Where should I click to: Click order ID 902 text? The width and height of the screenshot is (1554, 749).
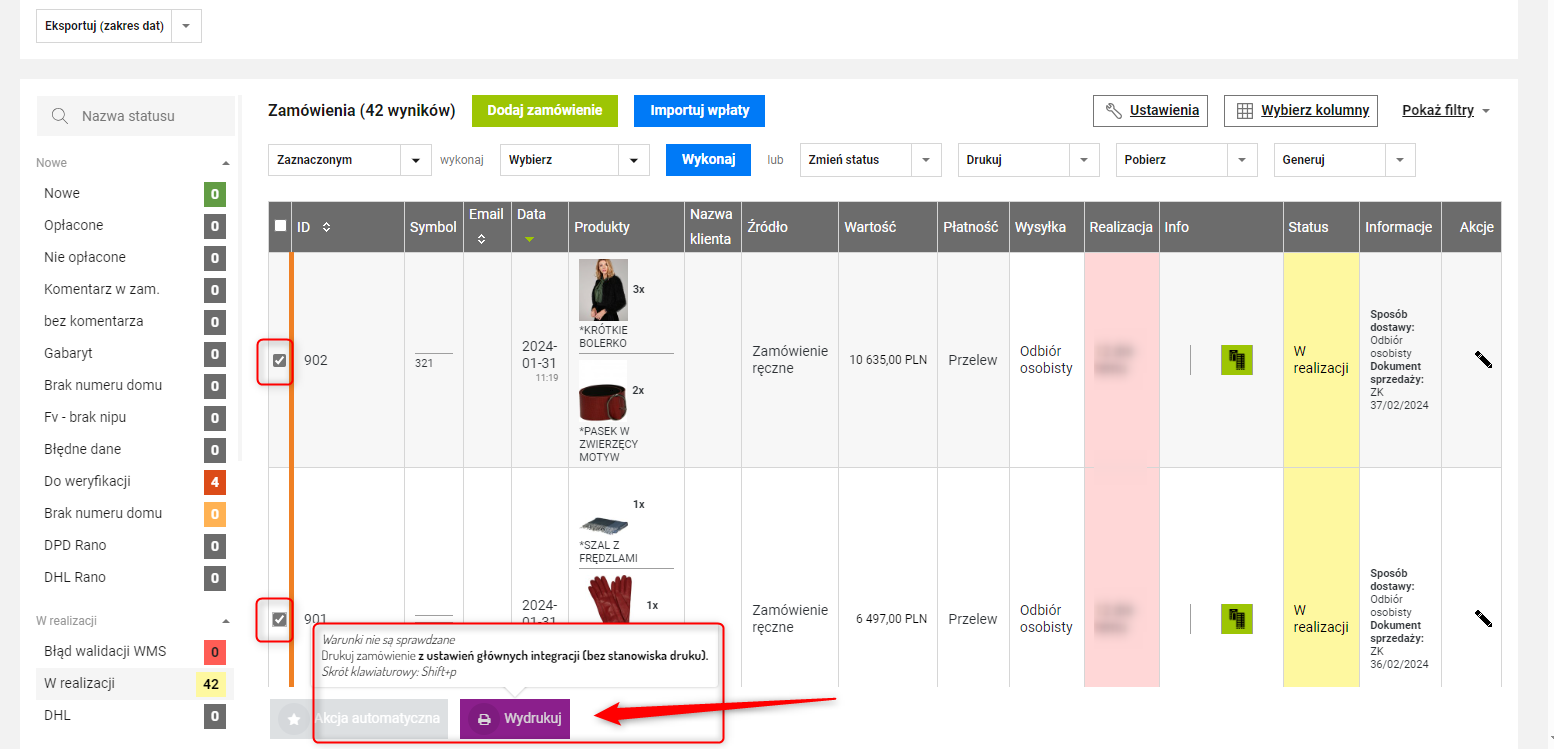[x=316, y=360]
